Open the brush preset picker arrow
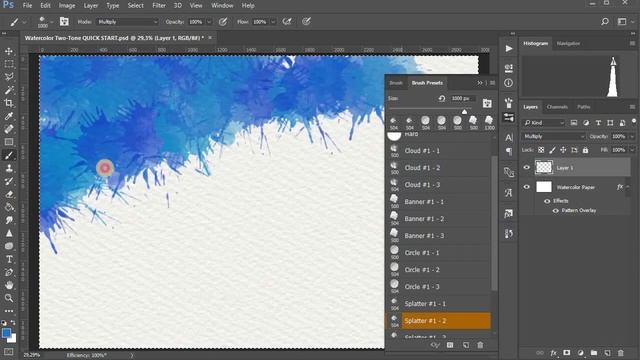Viewport: 640px width, 360px height. coord(52,22)
